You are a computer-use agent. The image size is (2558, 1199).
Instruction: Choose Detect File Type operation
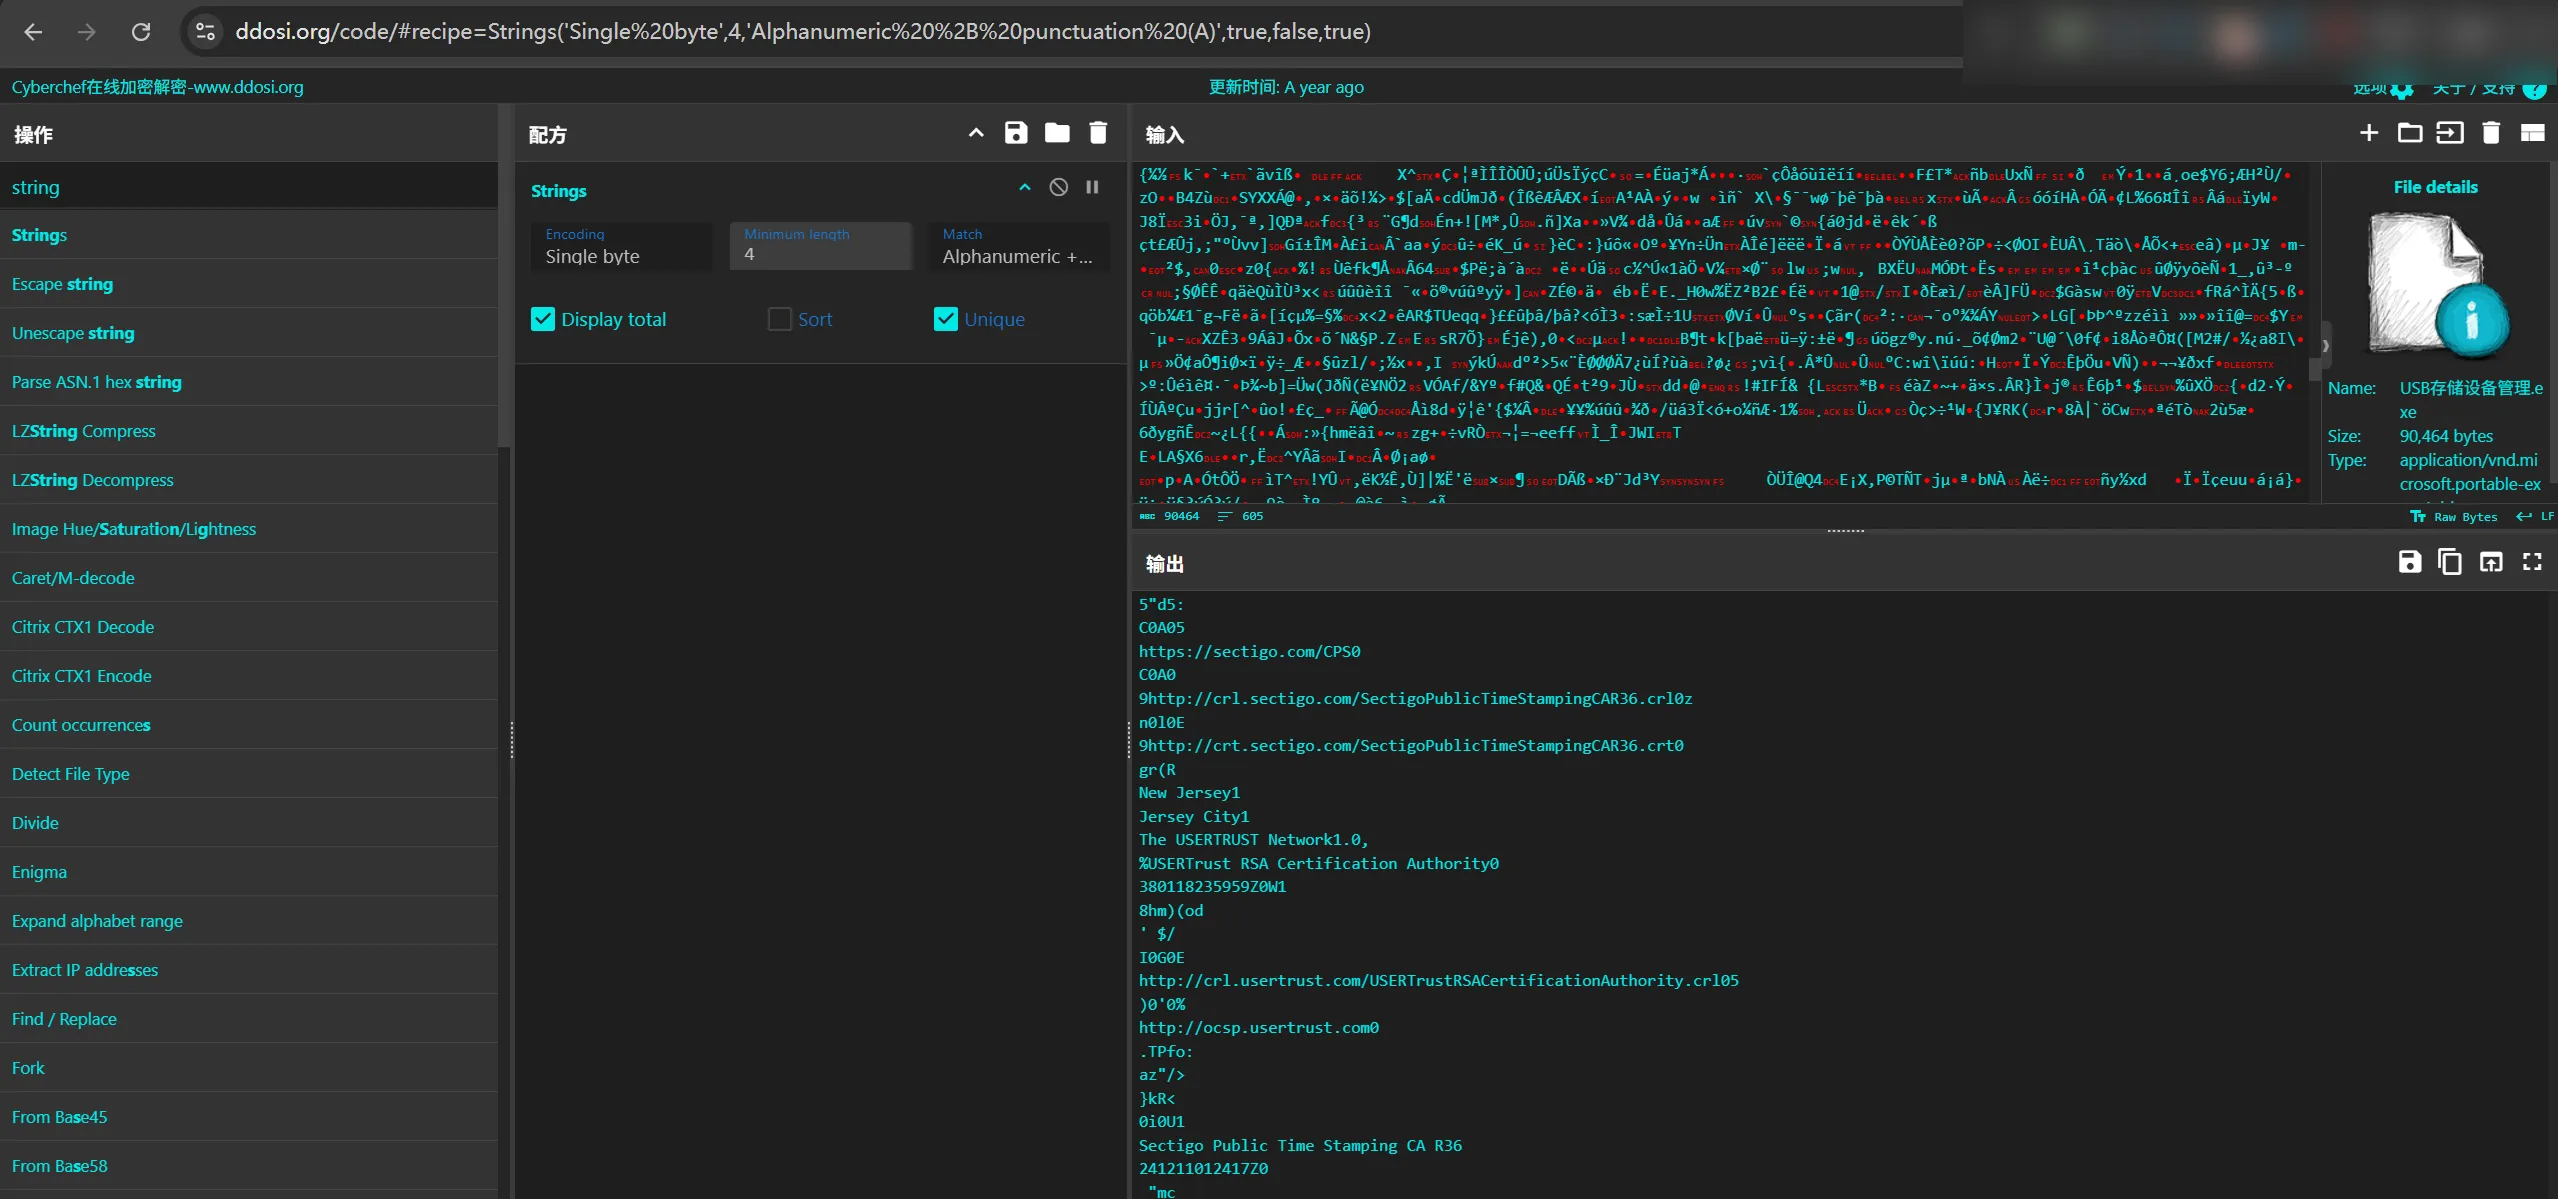coord(70,774)
